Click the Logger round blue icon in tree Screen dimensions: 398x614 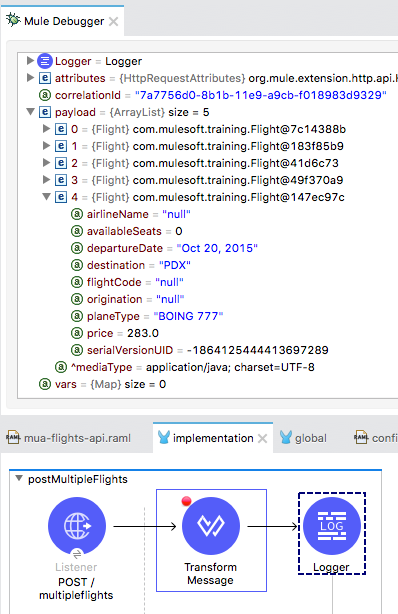(45, 61)
